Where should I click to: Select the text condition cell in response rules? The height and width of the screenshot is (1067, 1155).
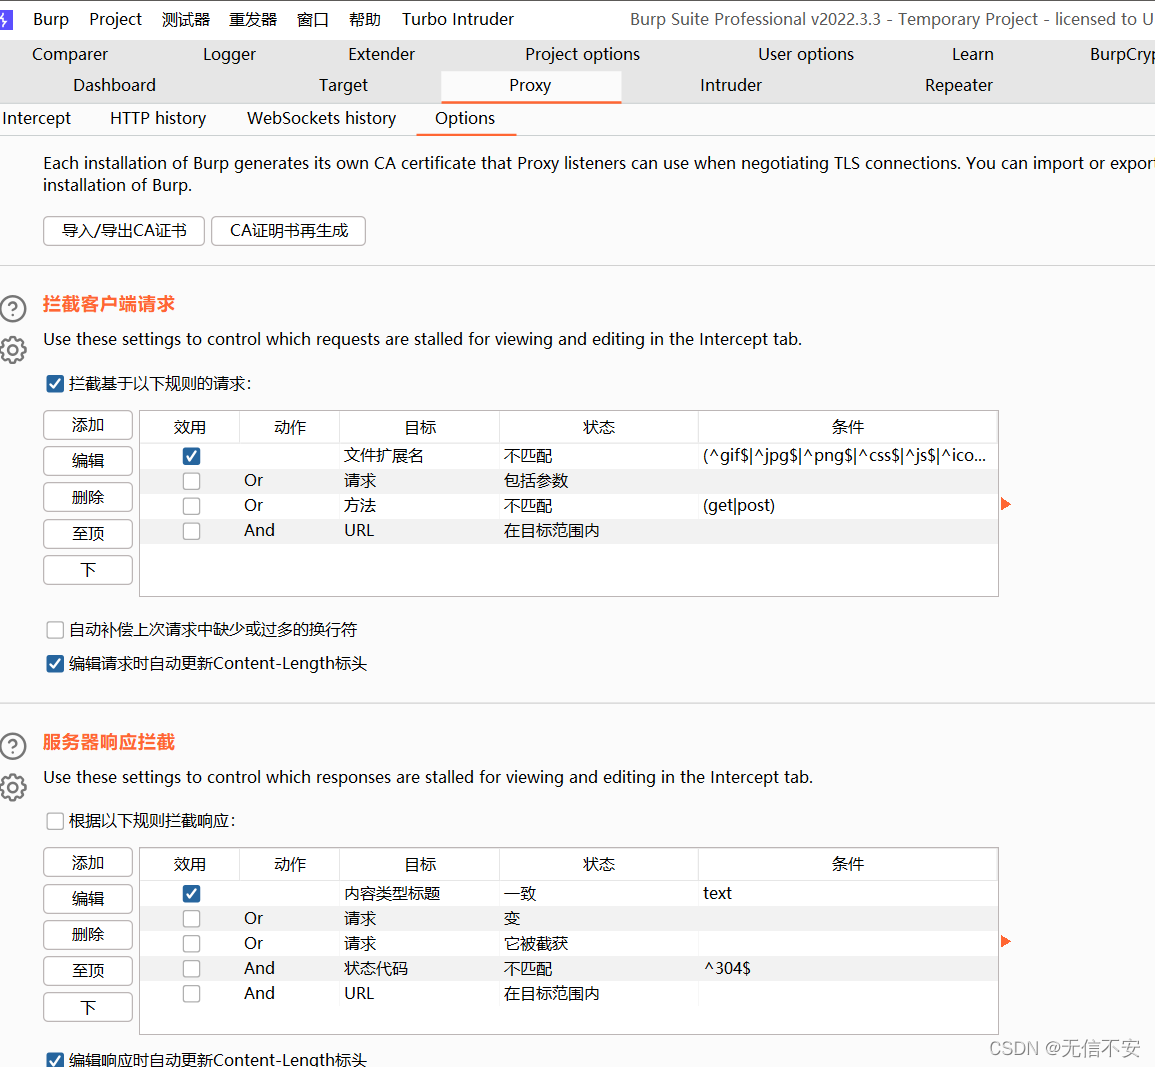pos(847,894)
